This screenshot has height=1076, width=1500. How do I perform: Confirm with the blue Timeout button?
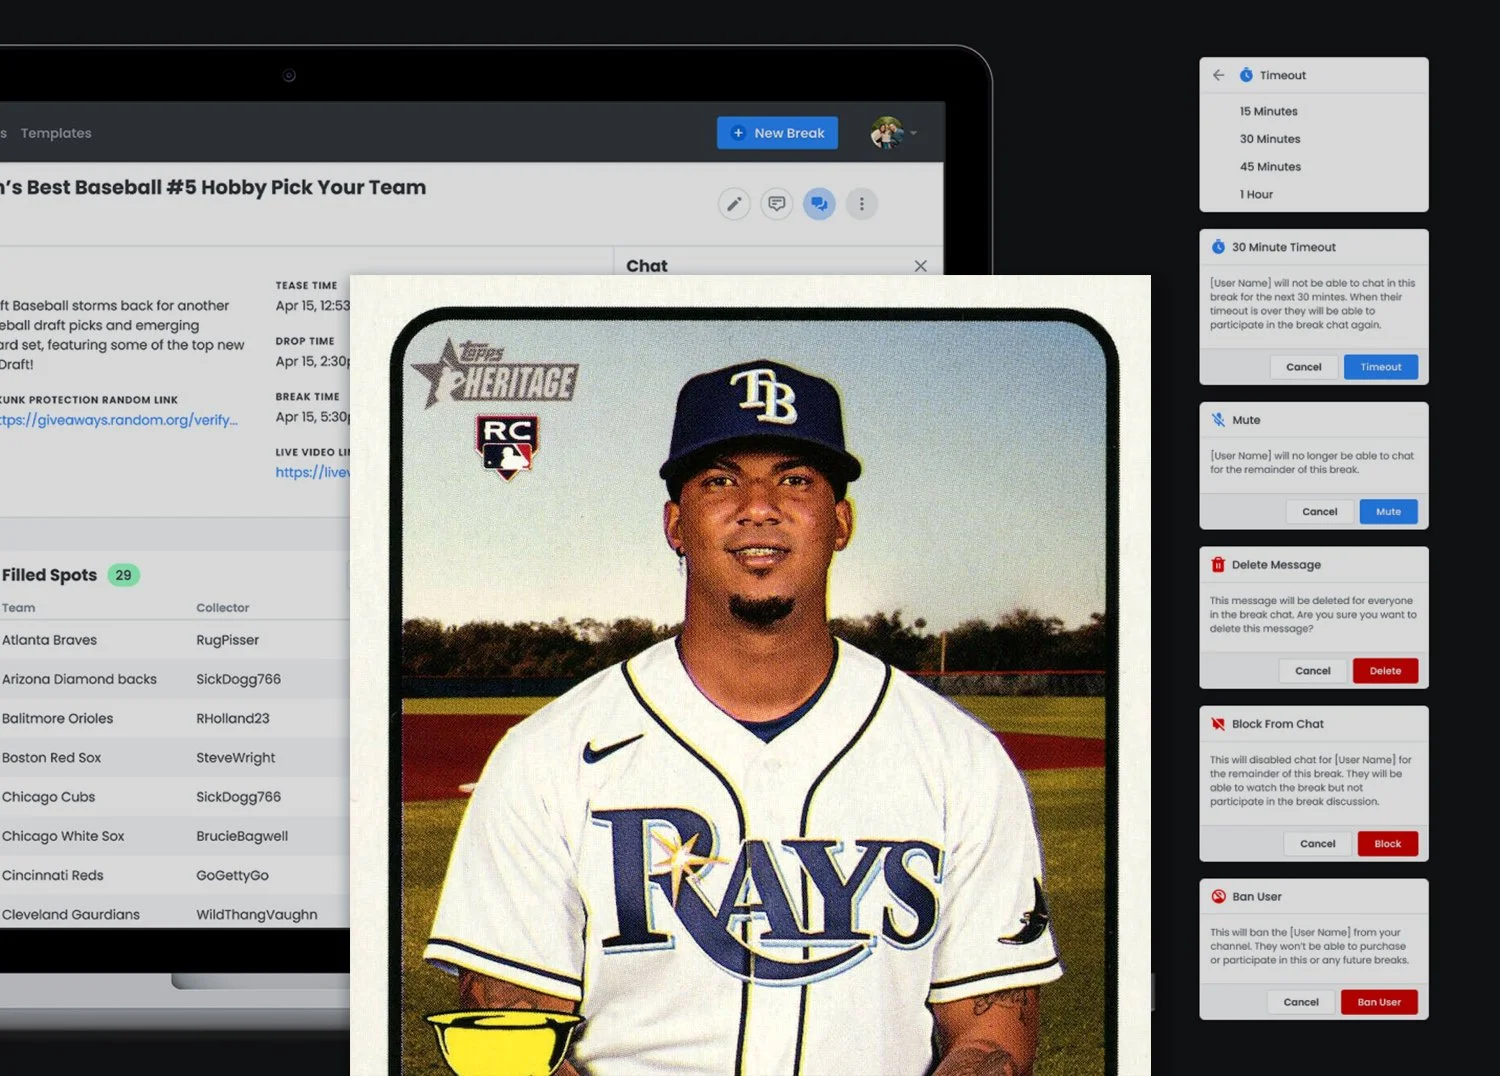coord(1381,367)
